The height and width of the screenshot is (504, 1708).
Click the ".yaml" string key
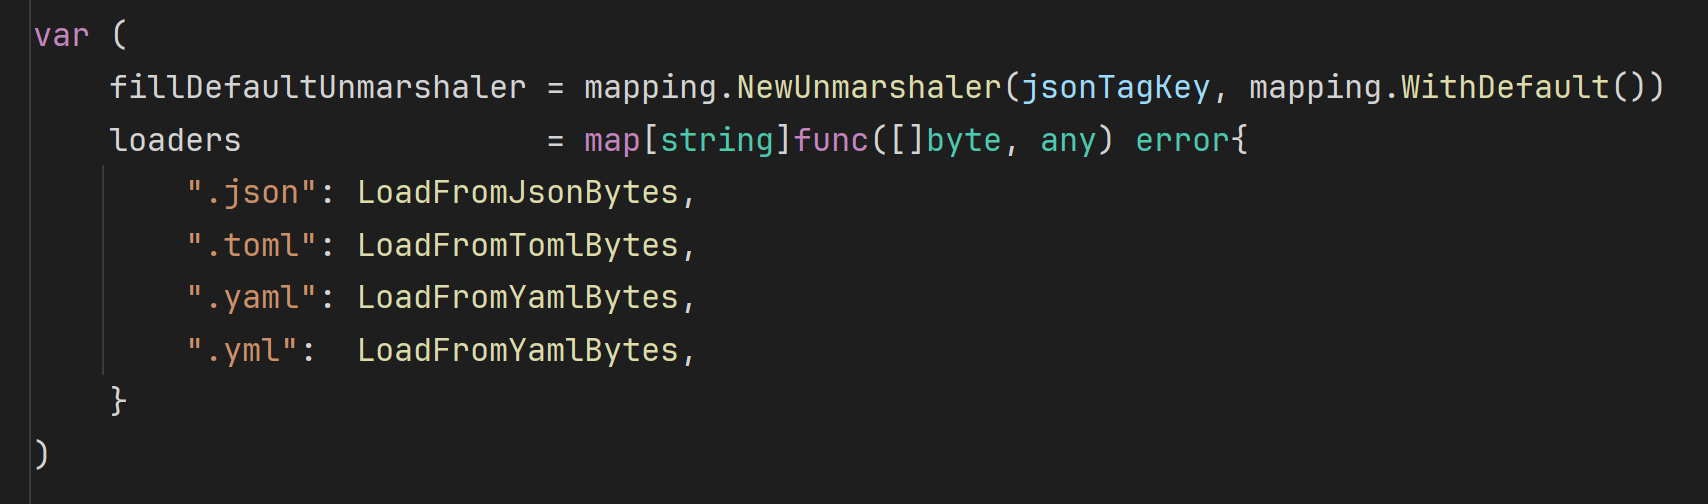pyautogui.click(x=251, y=298)
